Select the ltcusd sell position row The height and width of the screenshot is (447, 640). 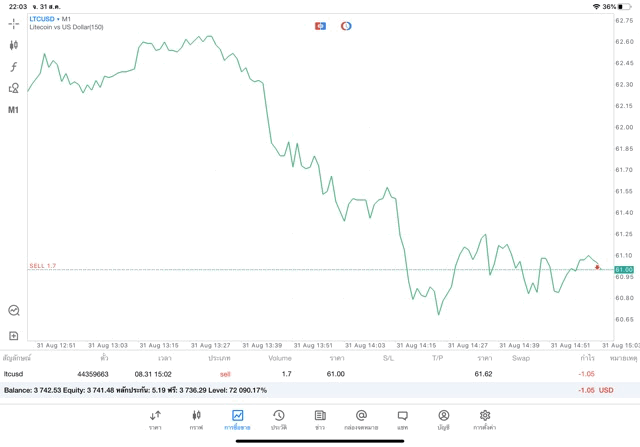point(300,374)
